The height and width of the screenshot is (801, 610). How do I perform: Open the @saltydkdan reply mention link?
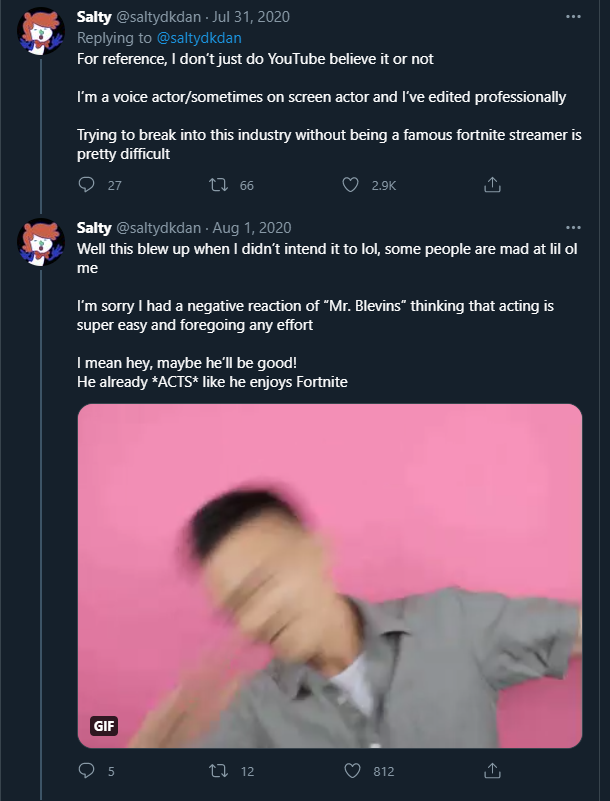point(199,38)
